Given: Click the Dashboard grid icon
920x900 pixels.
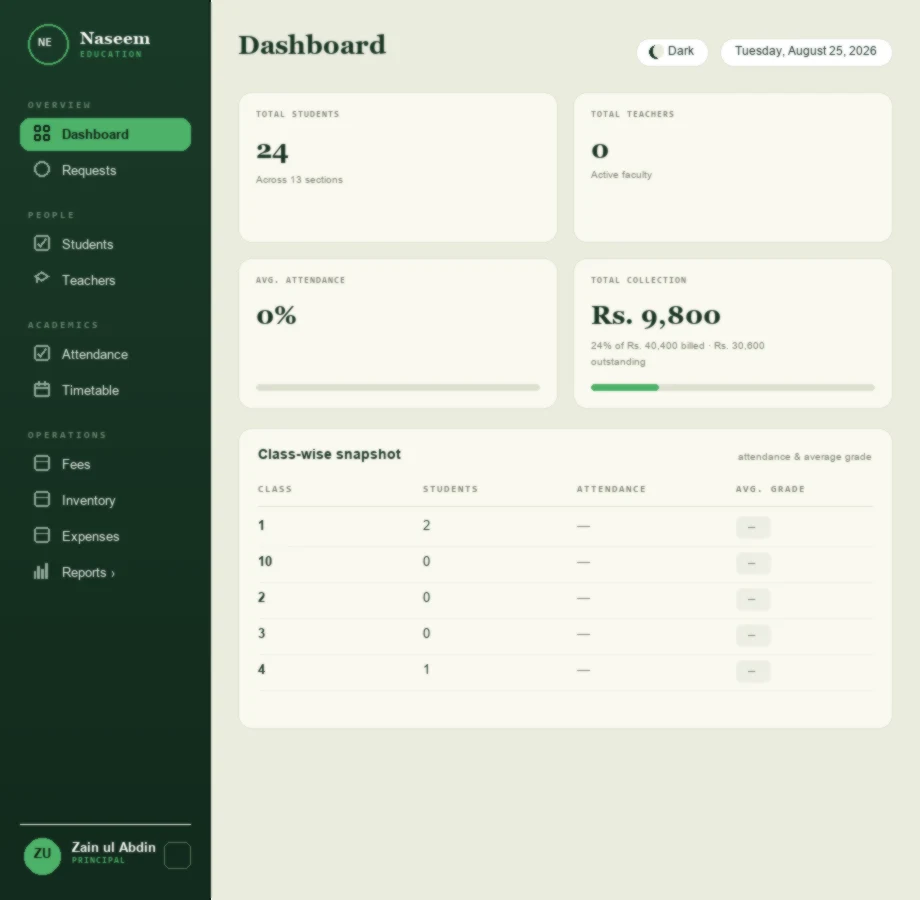Looking at the screenshot, I should point(42,133).
